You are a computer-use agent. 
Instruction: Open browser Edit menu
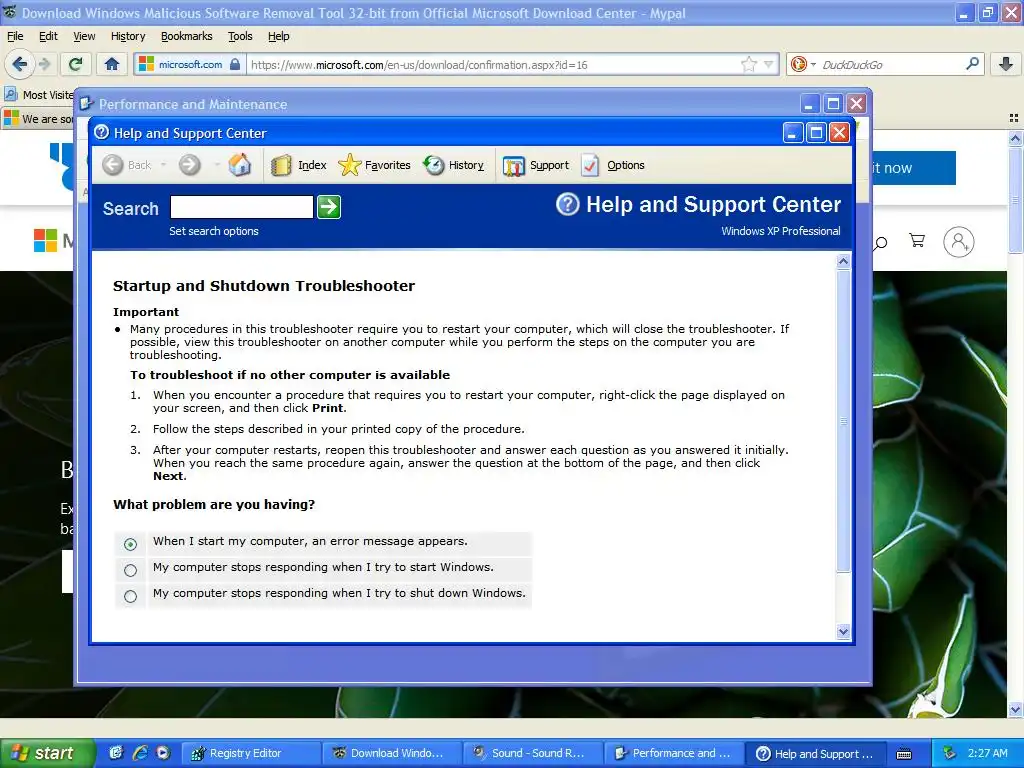click(48, 37)
